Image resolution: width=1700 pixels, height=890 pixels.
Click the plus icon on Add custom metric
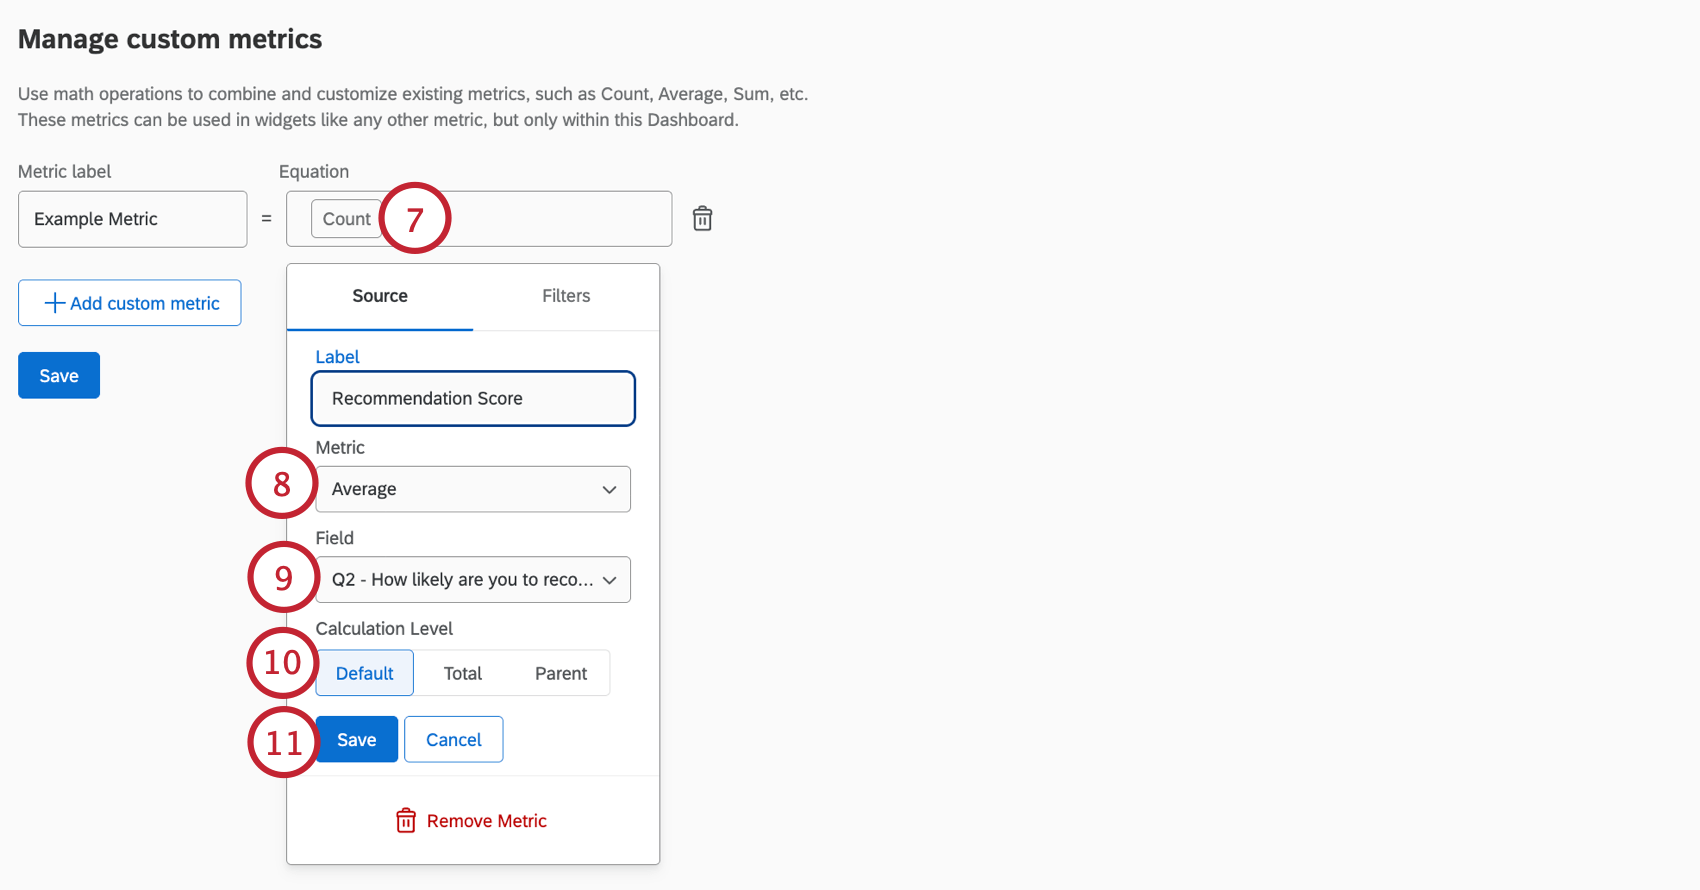pos(55,303)
